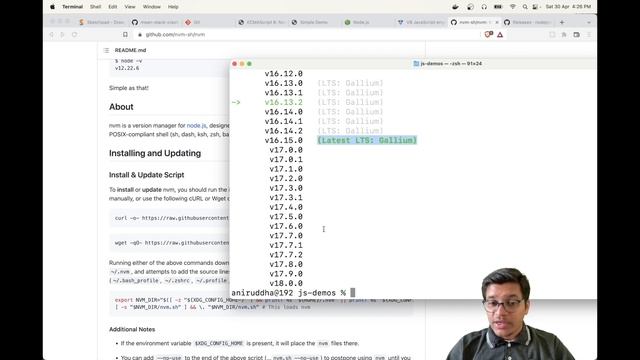Screen dimensions: 640x360
Task: Switch to the Sketchpad browser tab
Action: pos(101,22)
